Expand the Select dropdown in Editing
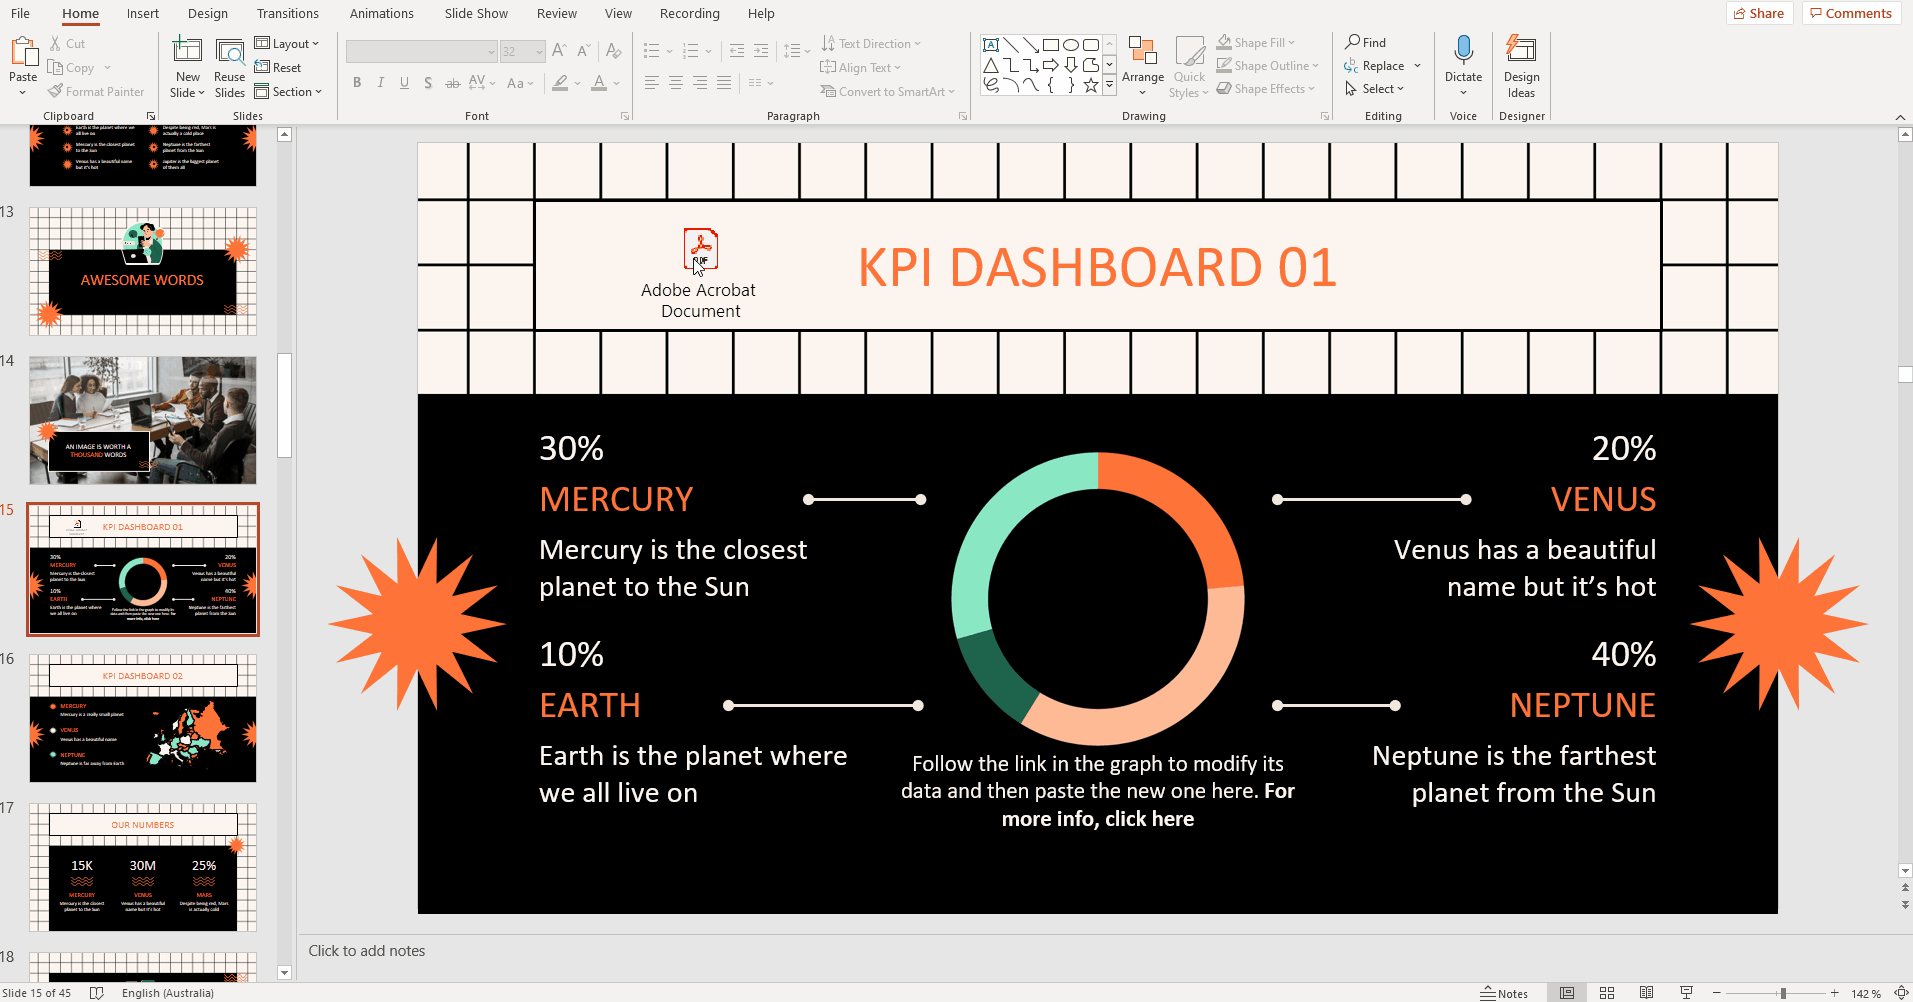 (1376, 89)
